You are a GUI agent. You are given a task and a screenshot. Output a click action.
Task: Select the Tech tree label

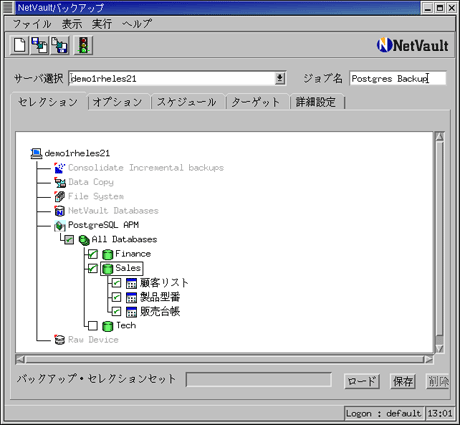point(126,325)
